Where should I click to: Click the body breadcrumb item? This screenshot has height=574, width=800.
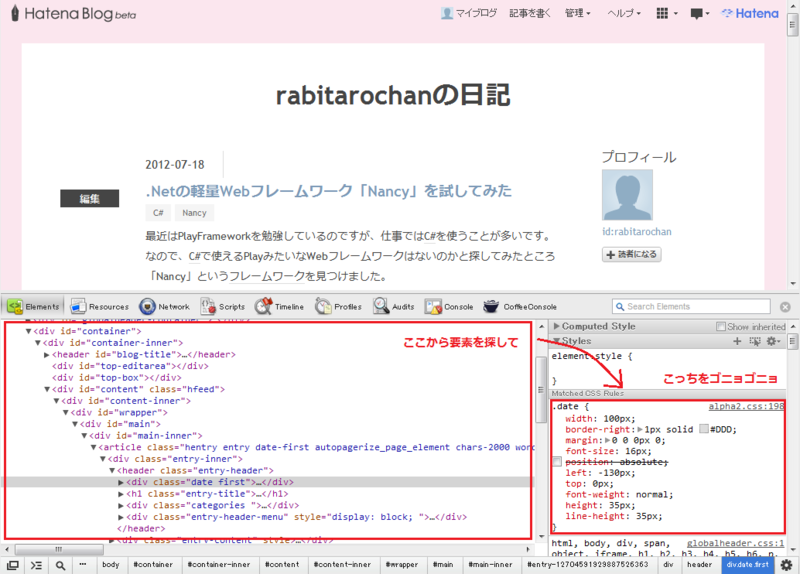110,565
